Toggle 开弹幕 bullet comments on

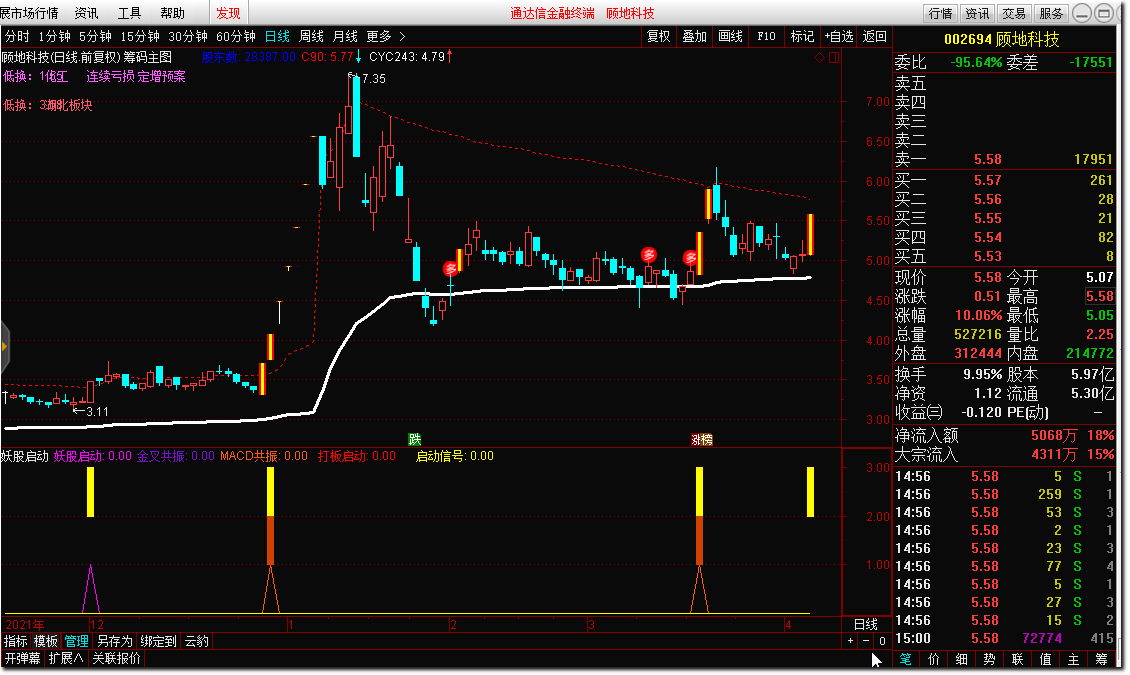pos(22,658)
